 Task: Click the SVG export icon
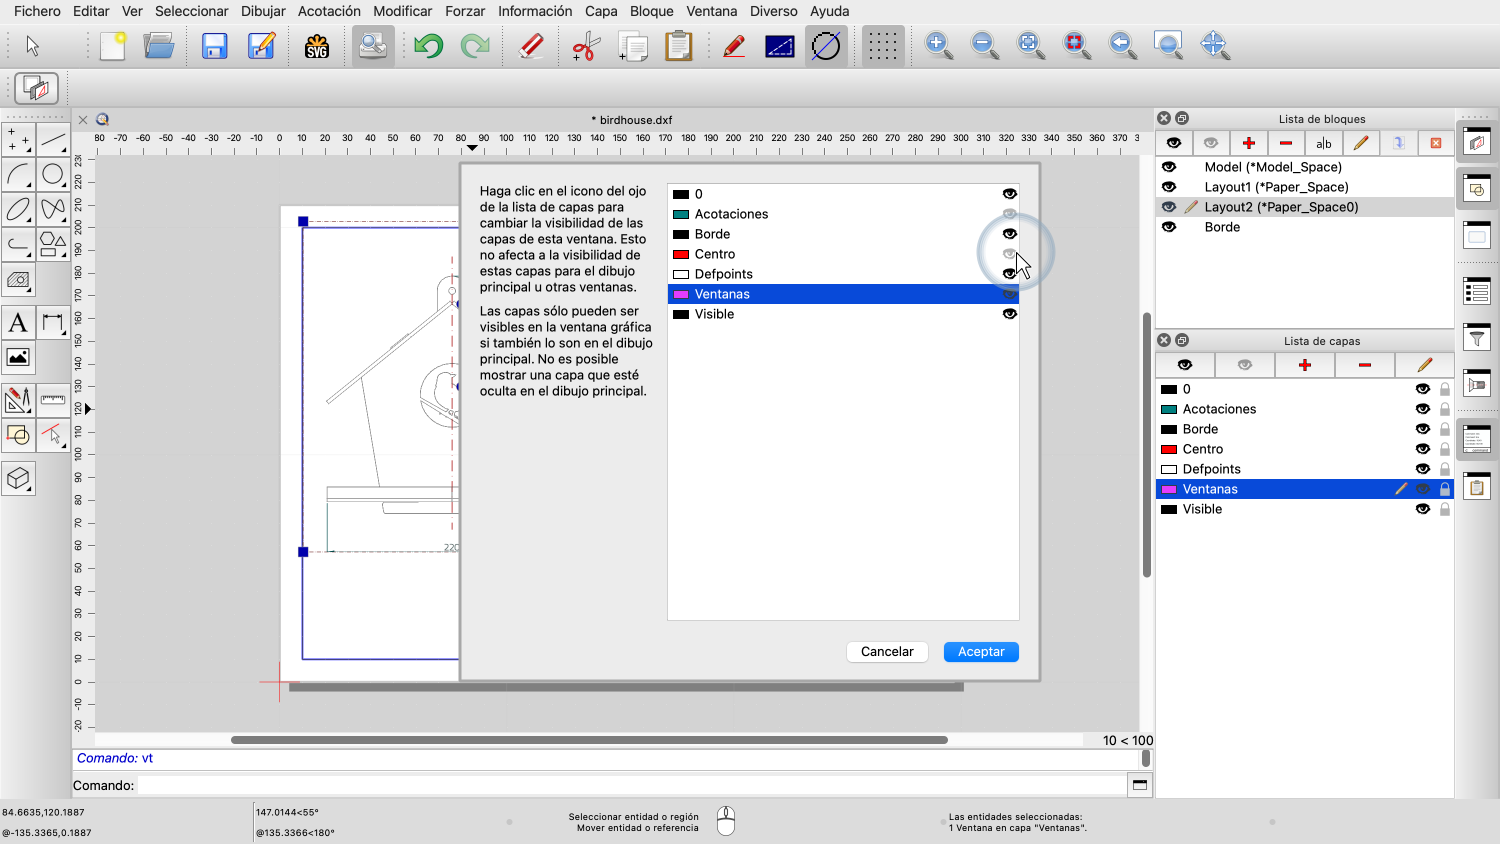tap(317, 46)
